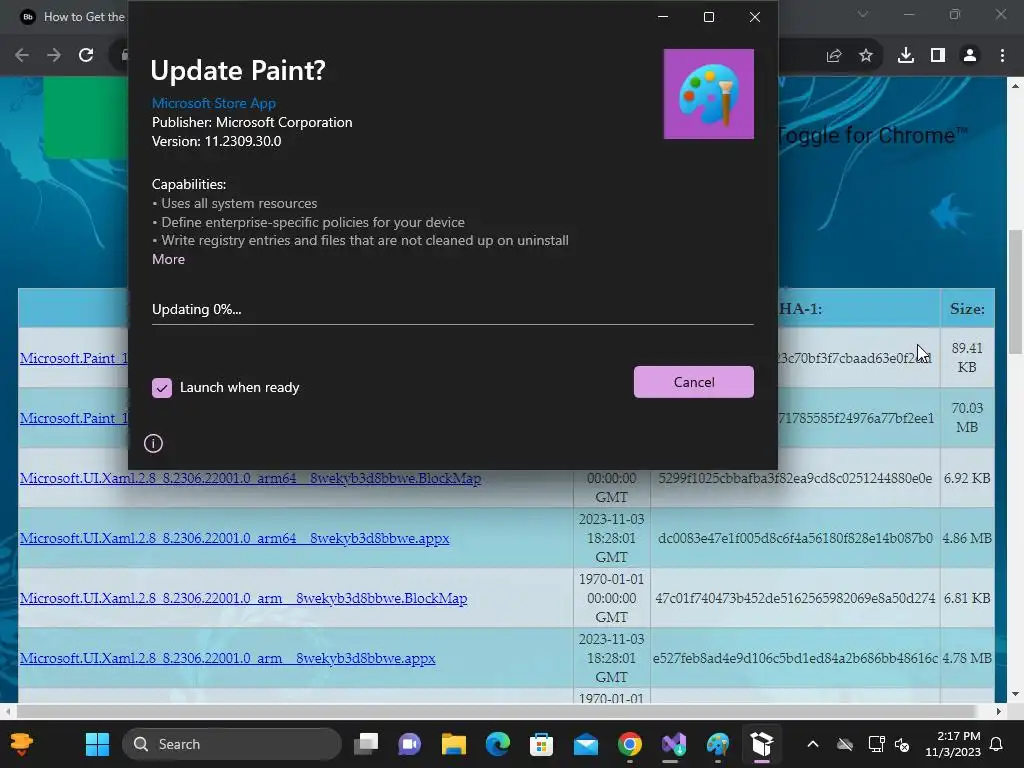Viewport: 1024px width, 768px height.
Task: Cancel the Paint update
Action: click(x=694, y=382)
